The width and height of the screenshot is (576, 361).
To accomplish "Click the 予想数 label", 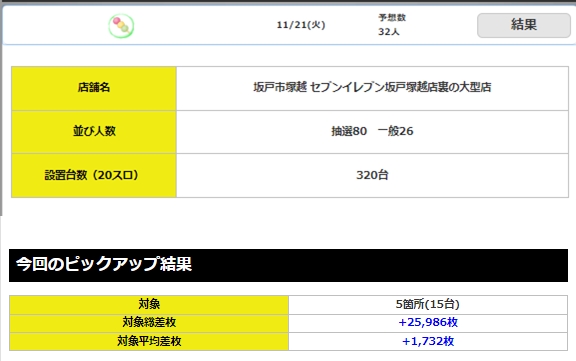I will (x=392, y=18).
